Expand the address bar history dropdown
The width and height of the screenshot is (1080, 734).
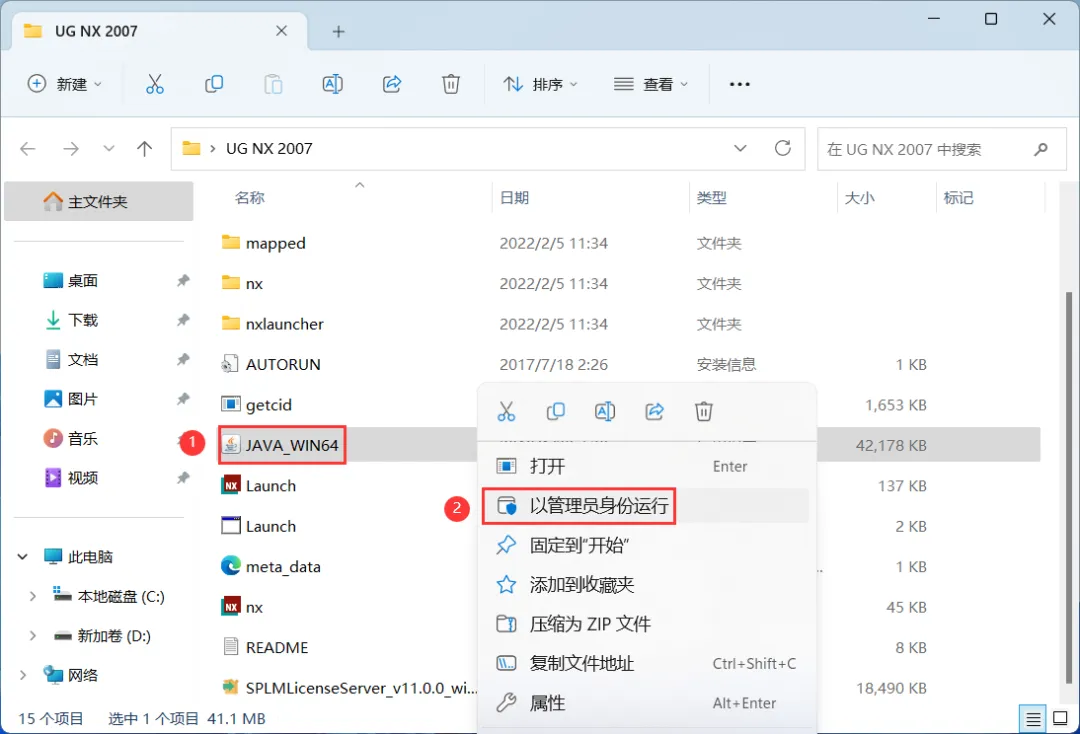(740, 148)
